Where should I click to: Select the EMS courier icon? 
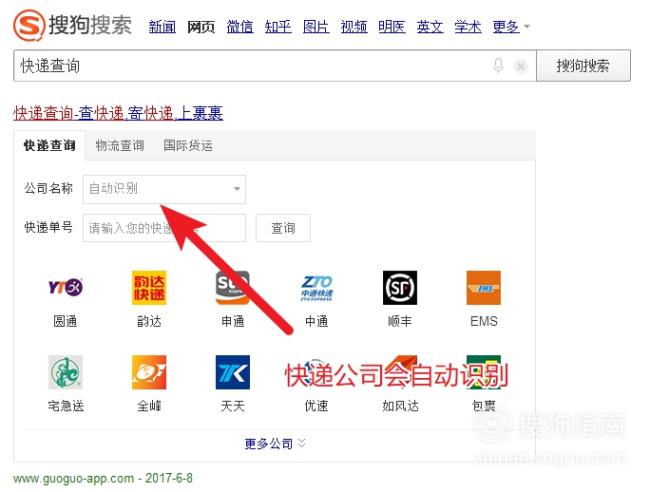[484, 288]
